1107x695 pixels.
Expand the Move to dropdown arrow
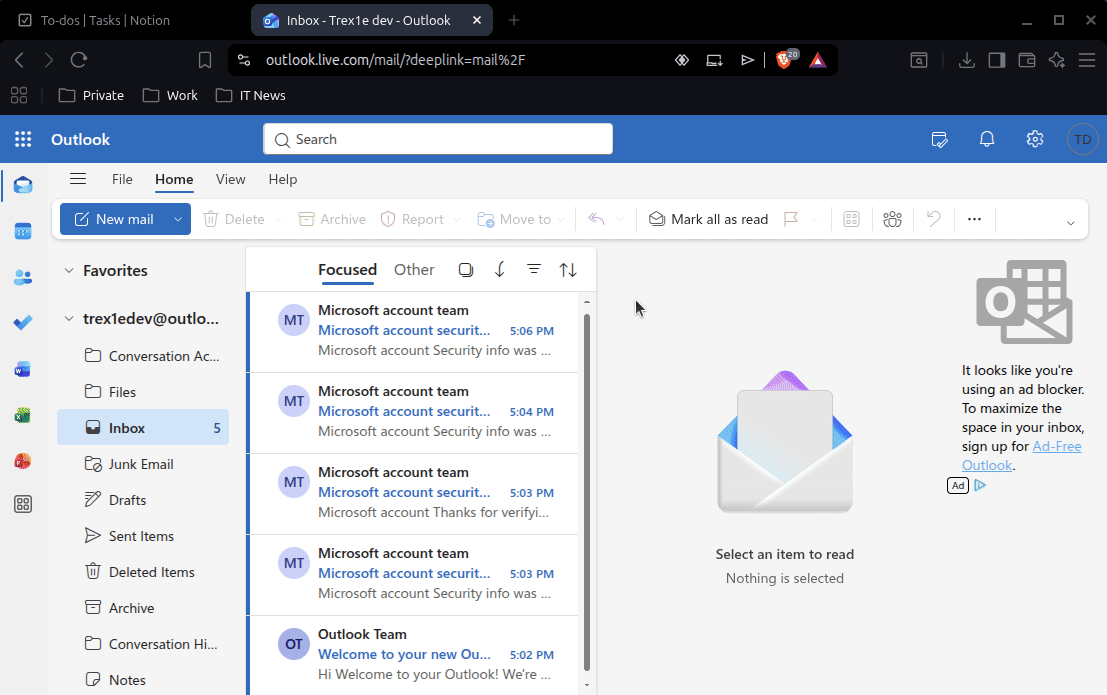[561, 220]
